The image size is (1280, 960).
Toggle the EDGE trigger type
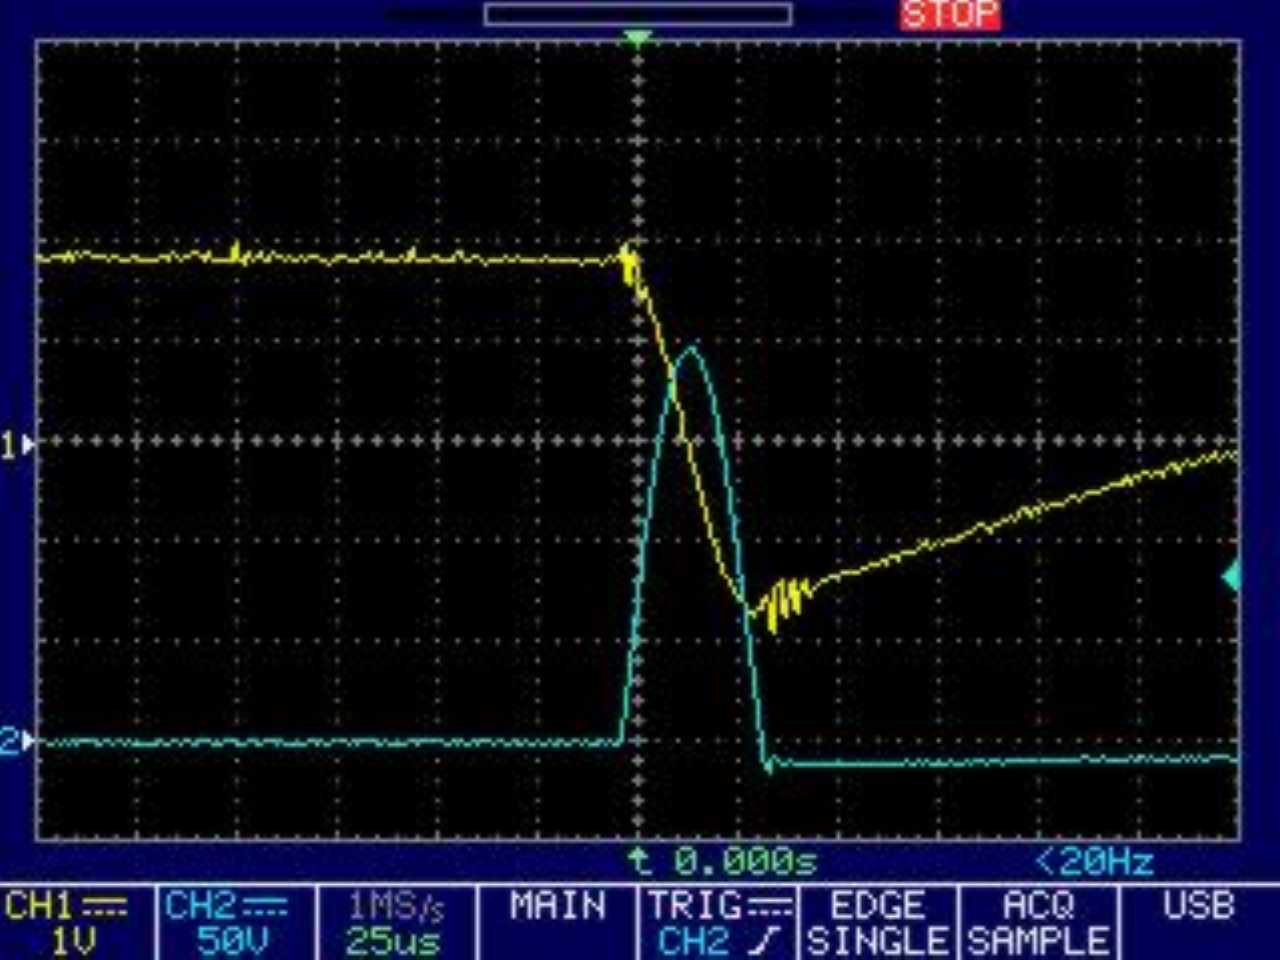[x=877, y=907]
